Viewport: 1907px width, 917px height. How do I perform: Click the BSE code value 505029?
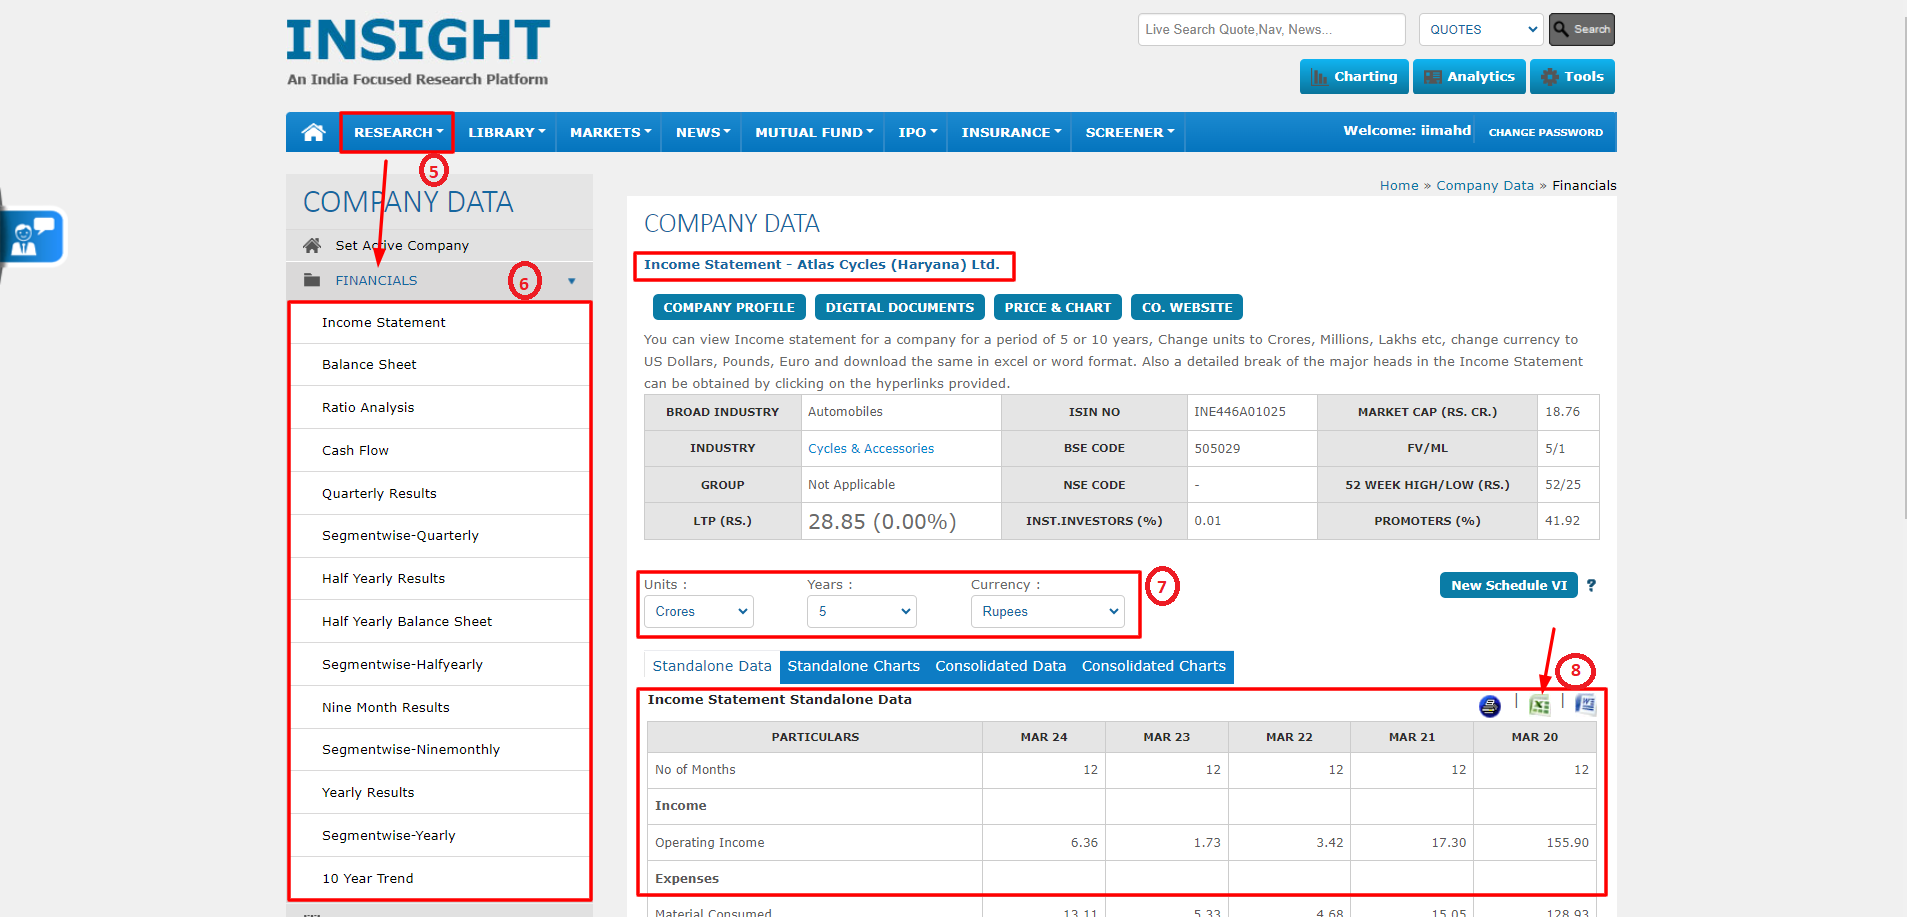coord(1217,449)
